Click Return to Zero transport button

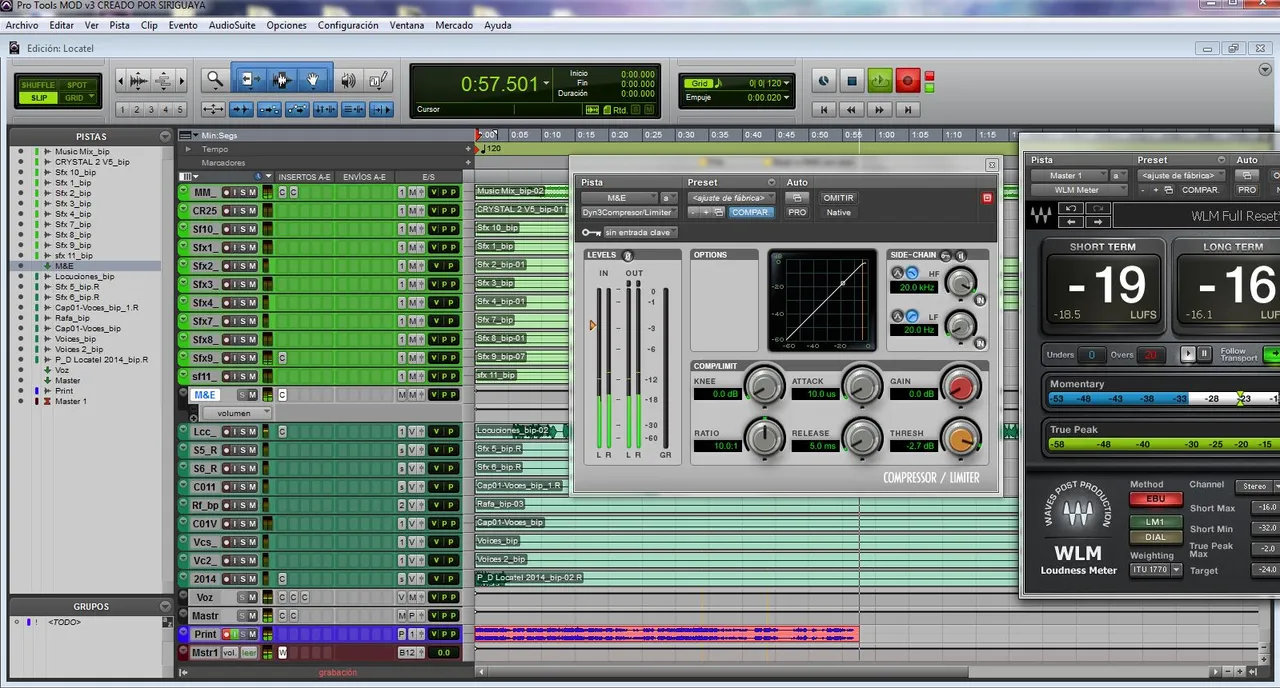click(x=823, y=109)
